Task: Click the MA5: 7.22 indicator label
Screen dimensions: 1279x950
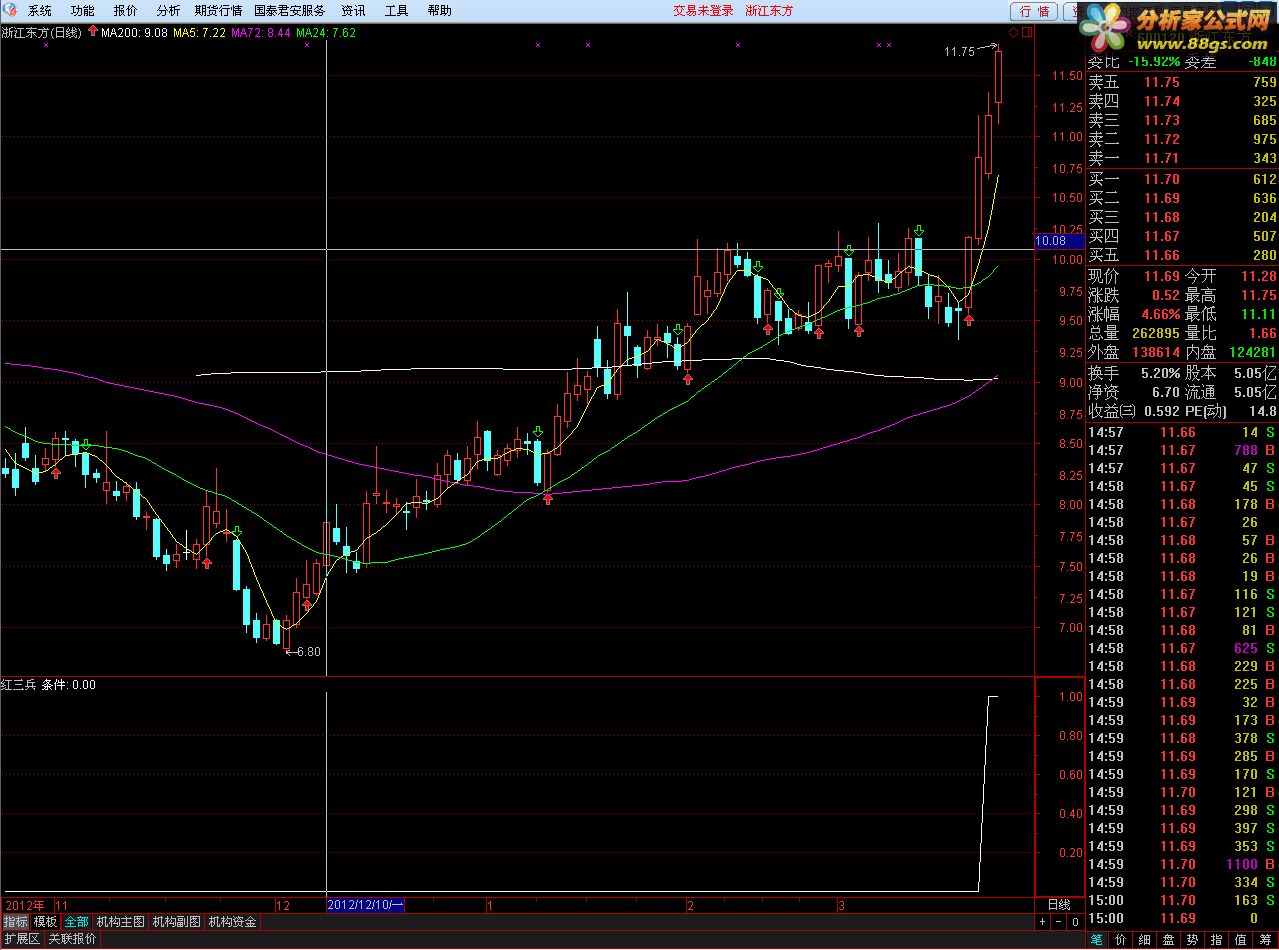Action: click(x=199, y=33)
